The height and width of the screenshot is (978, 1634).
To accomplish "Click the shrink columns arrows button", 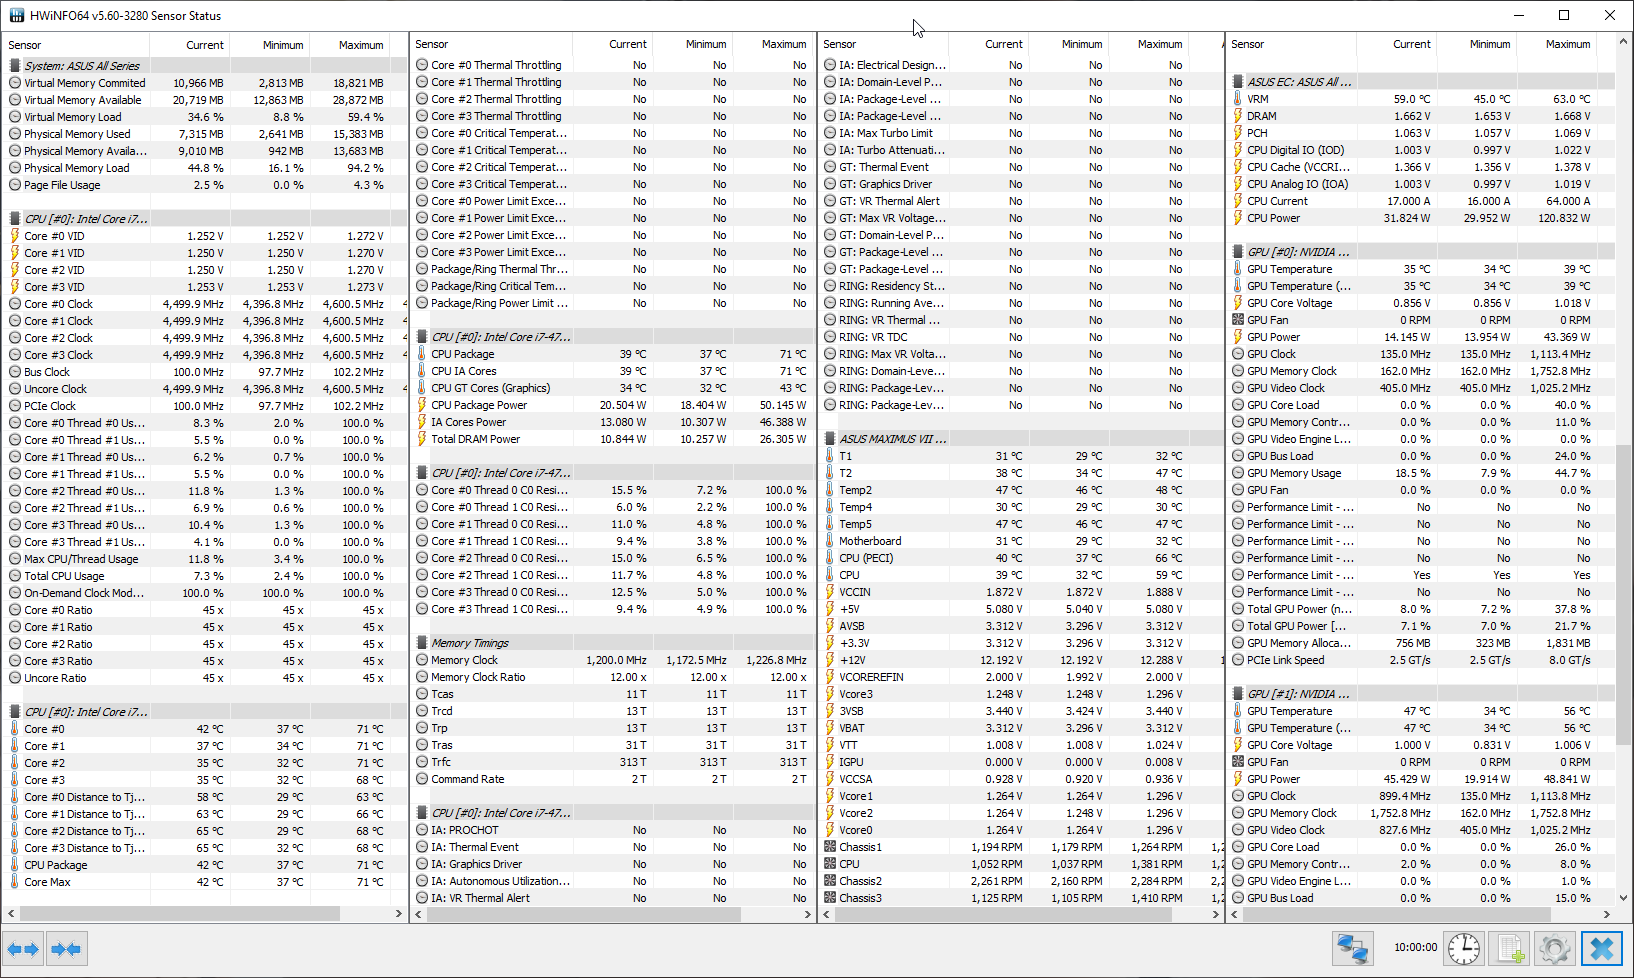I will pyautogui.click(x=66, y=948).
